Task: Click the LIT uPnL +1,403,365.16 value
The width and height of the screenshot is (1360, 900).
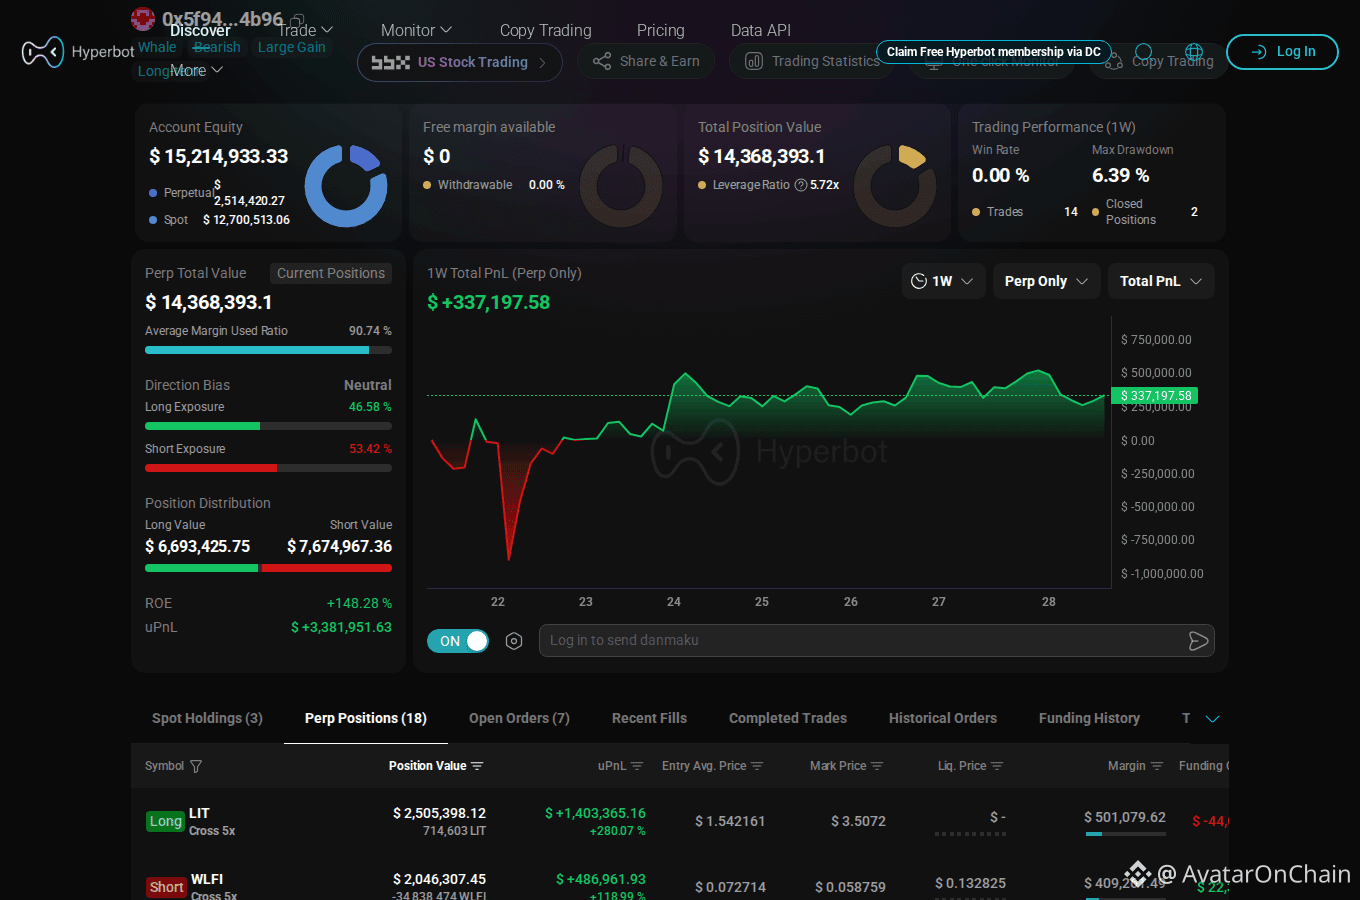Action: click(x=595, y=813)
